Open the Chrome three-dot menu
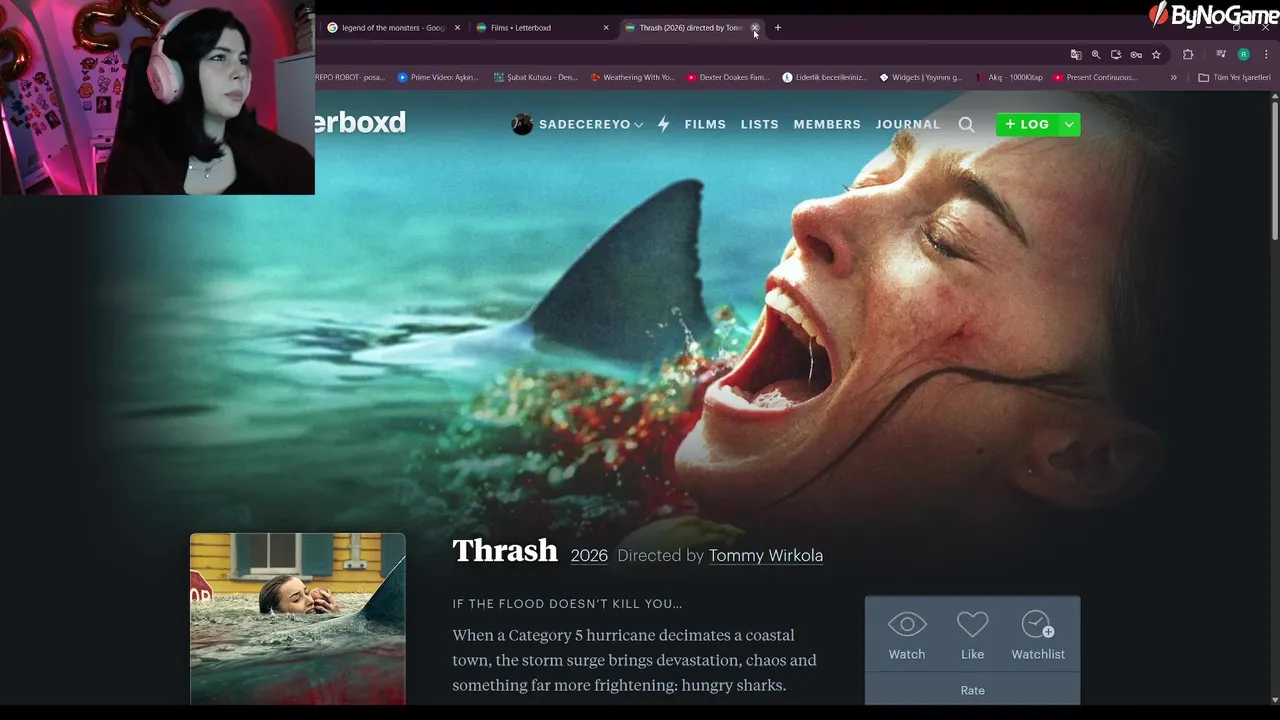 [1266, 55]
